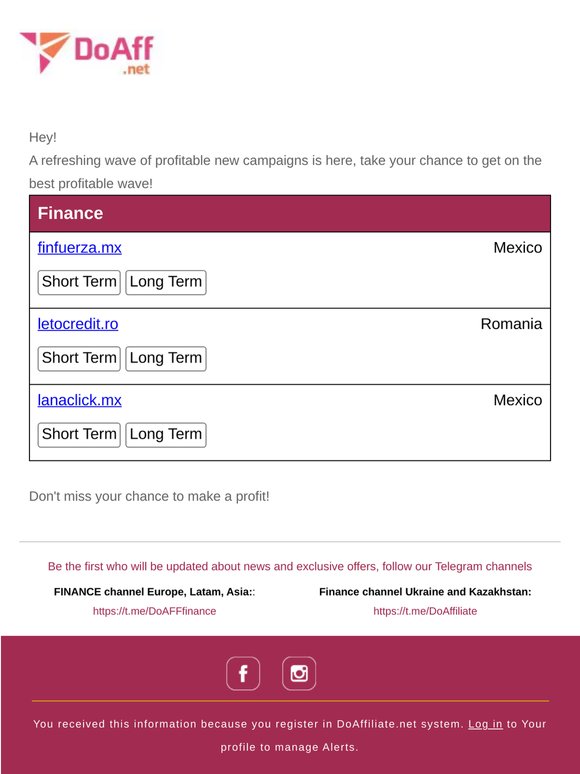The image size is (580, 774).
Task: Open the Instagram icon in footer
Action: pos(299,673)
